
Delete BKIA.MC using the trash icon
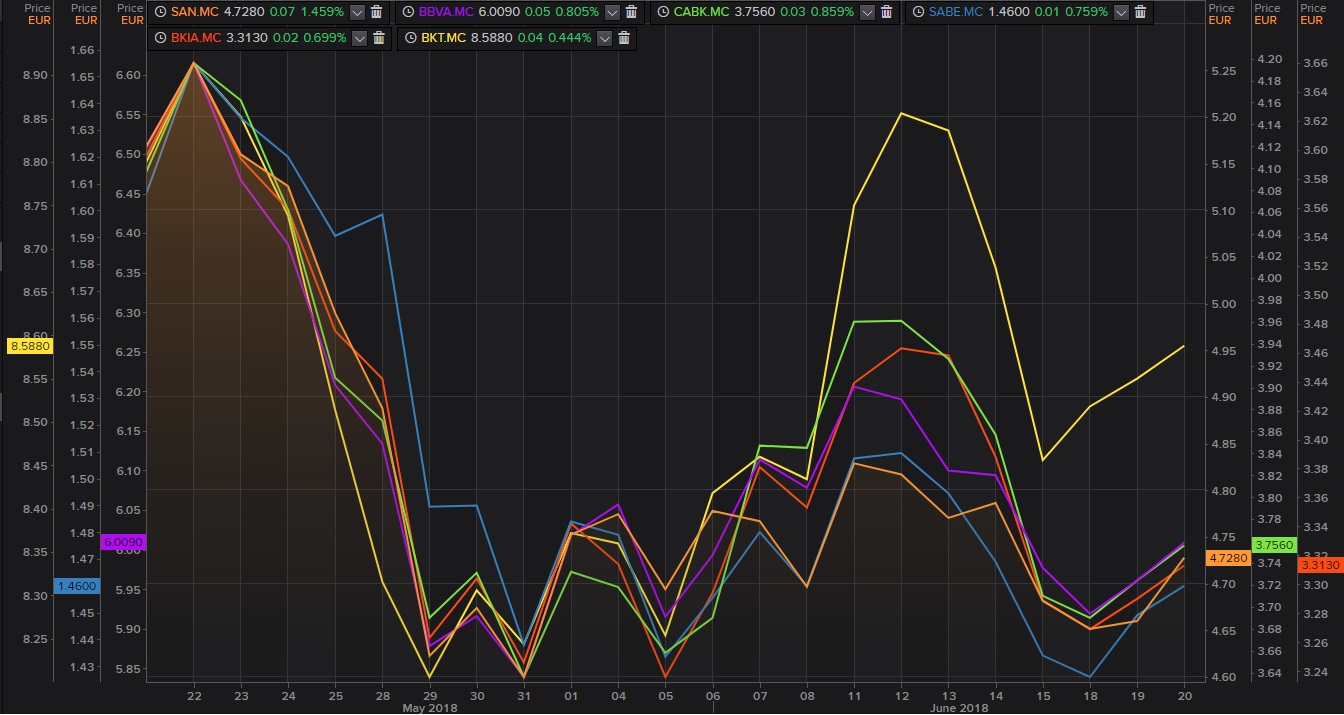(x=378, y=38)
